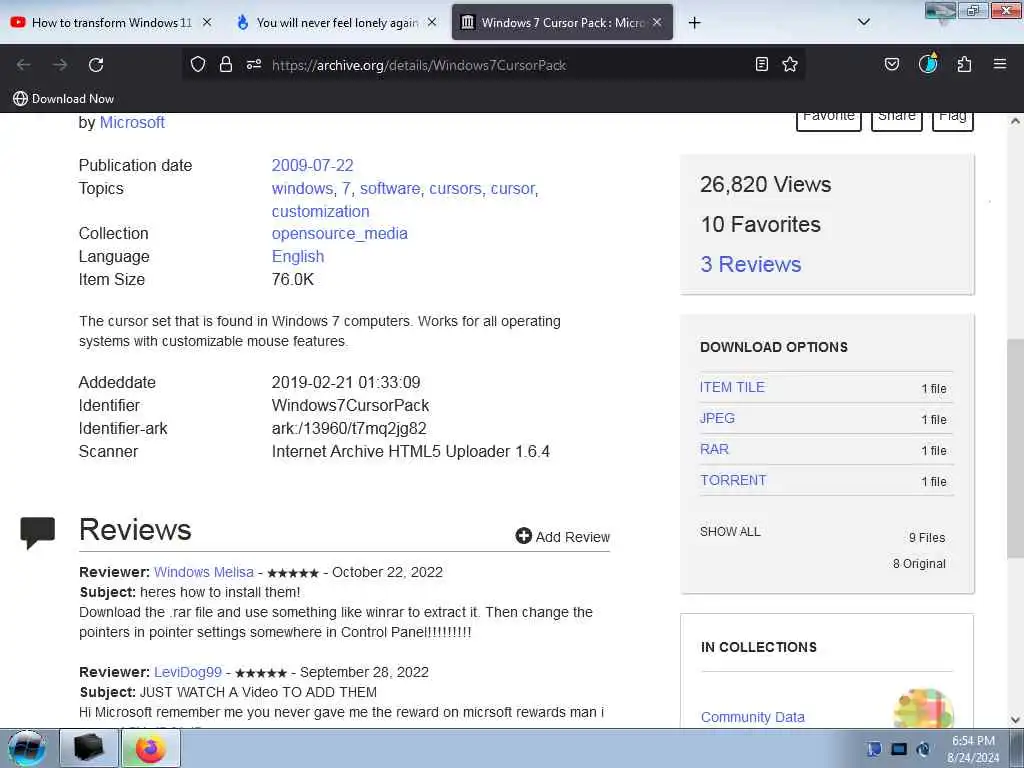Download the RAR file
1024x768 pixels.
(x=714, y=449)
